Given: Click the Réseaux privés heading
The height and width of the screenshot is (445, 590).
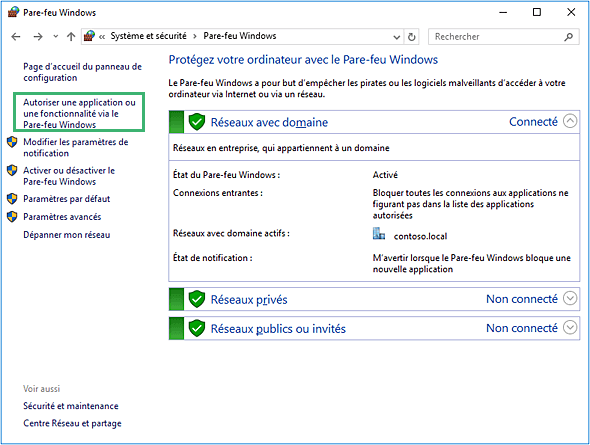Looking at the screenshot, I should pos(249,300).
